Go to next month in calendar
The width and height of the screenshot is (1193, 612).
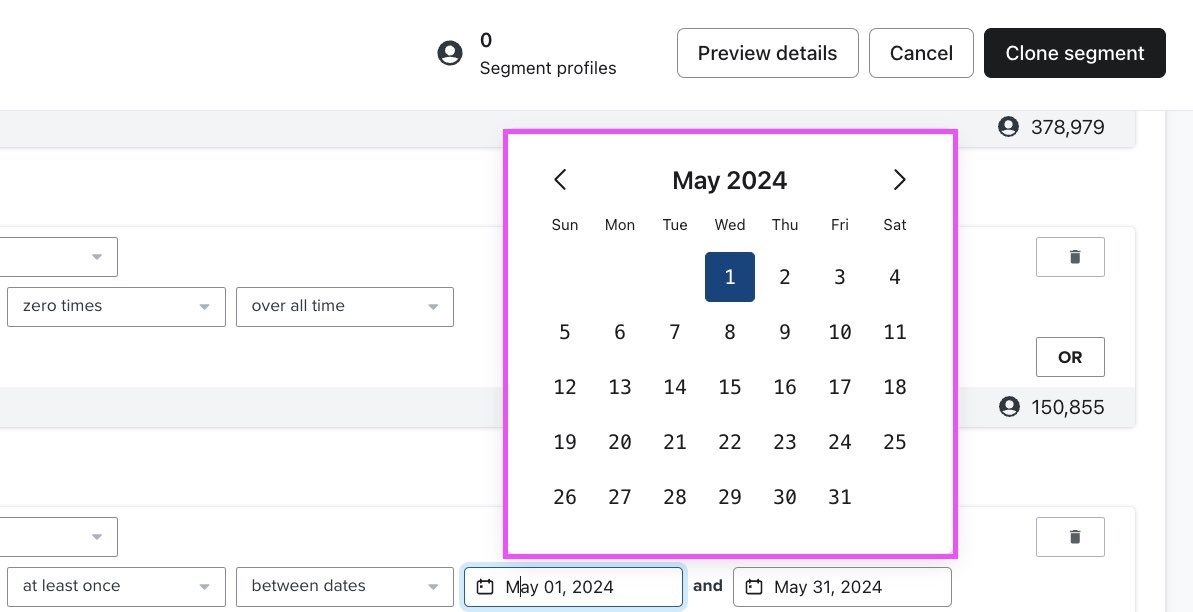pyautogui.click(x=899, y=180)
